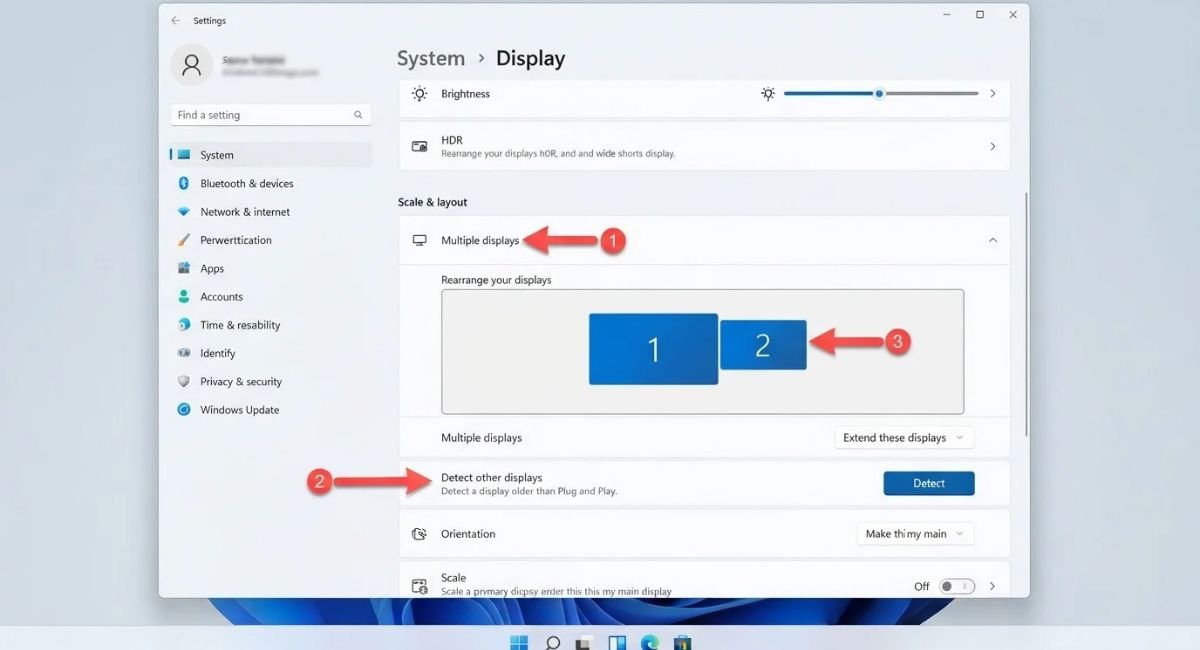Image resolution: width=1200 pixels, height=650 pixels.
Task: Launch Microsoft Edge from taskbar
Action: pos(650,642)
